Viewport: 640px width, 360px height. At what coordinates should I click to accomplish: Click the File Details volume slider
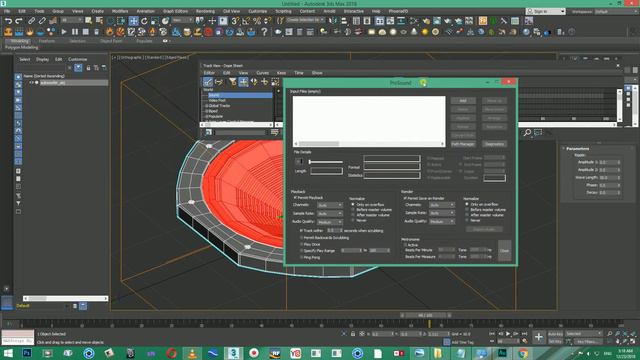[x=326, y=162]
